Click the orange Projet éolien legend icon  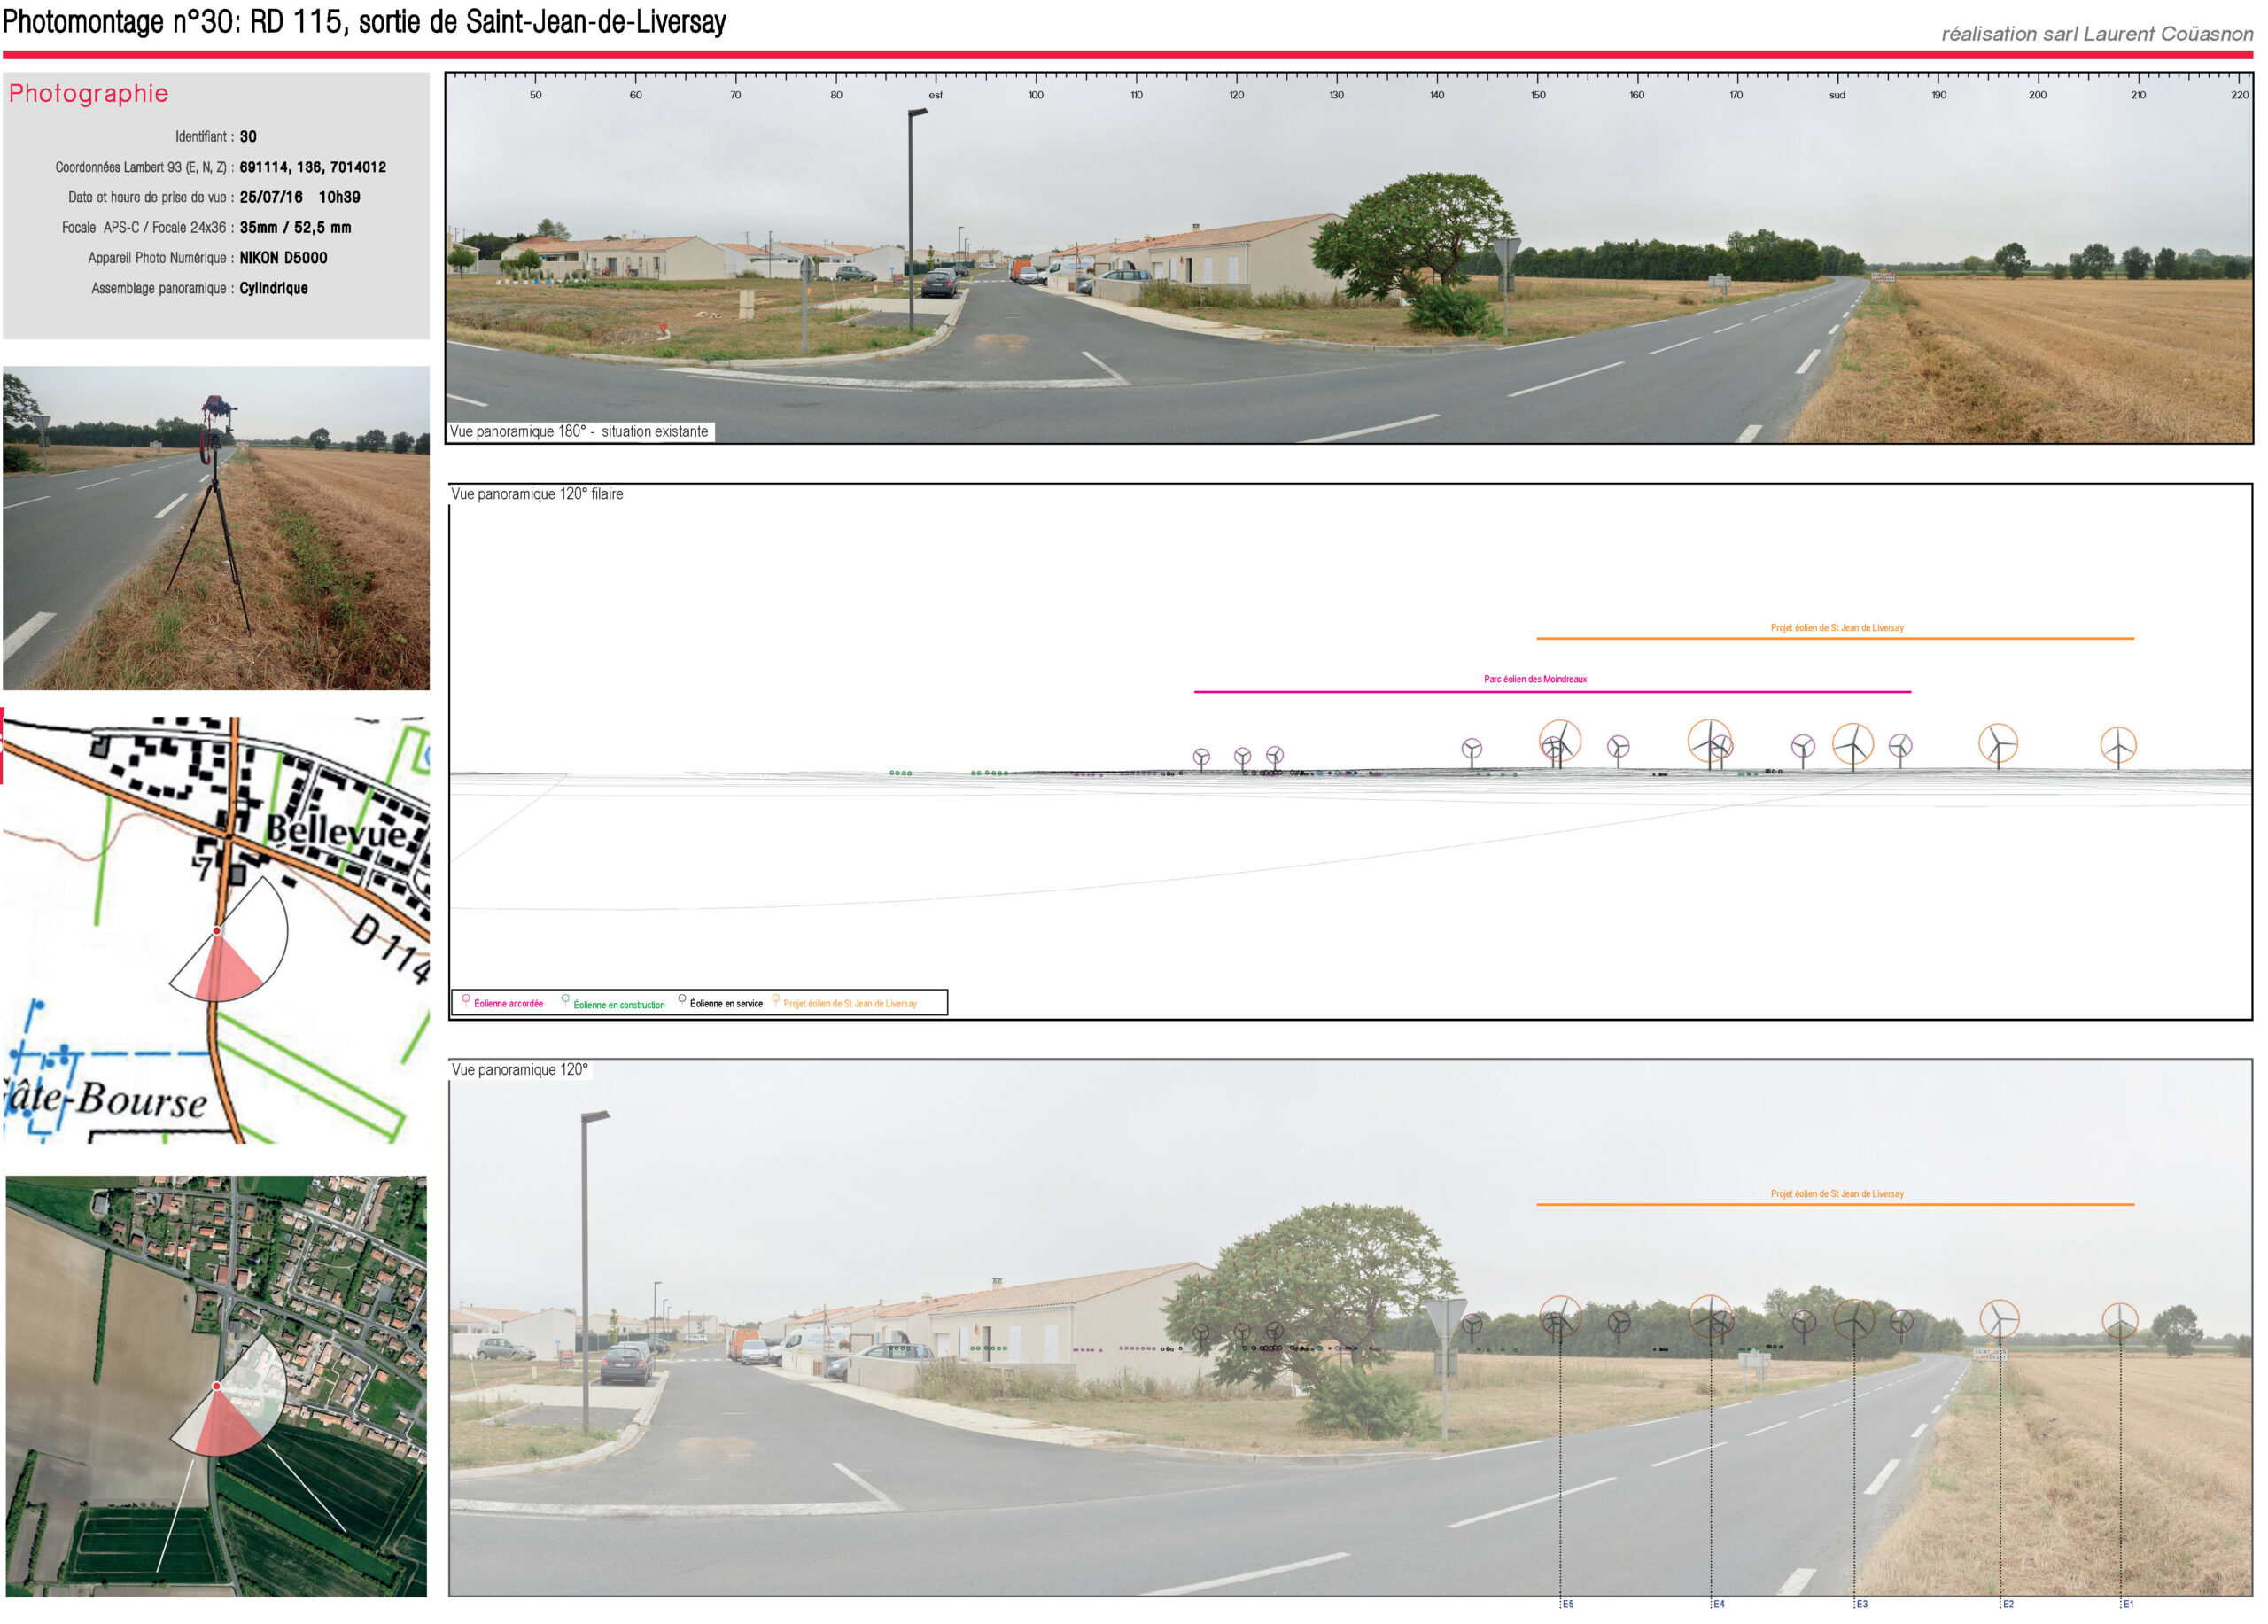pos(776,1001)
